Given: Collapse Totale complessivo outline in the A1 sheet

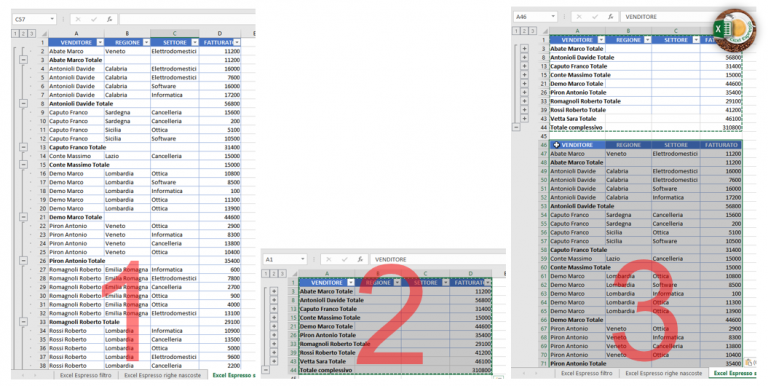Looking at the screenshot, I should [265, 370].
